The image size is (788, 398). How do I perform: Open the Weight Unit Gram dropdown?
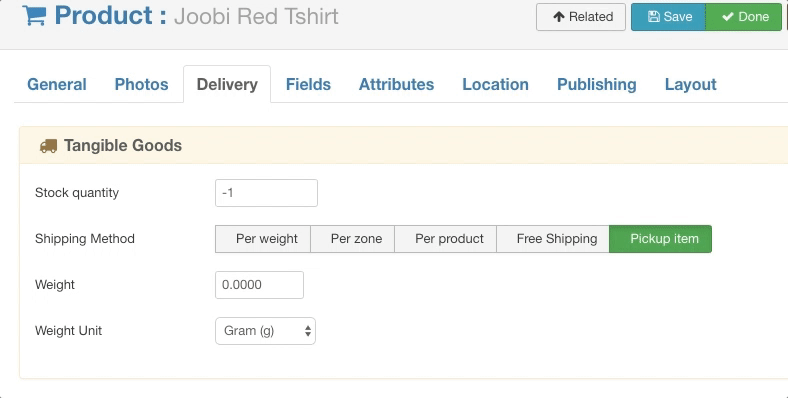click(x=265, y=331)
